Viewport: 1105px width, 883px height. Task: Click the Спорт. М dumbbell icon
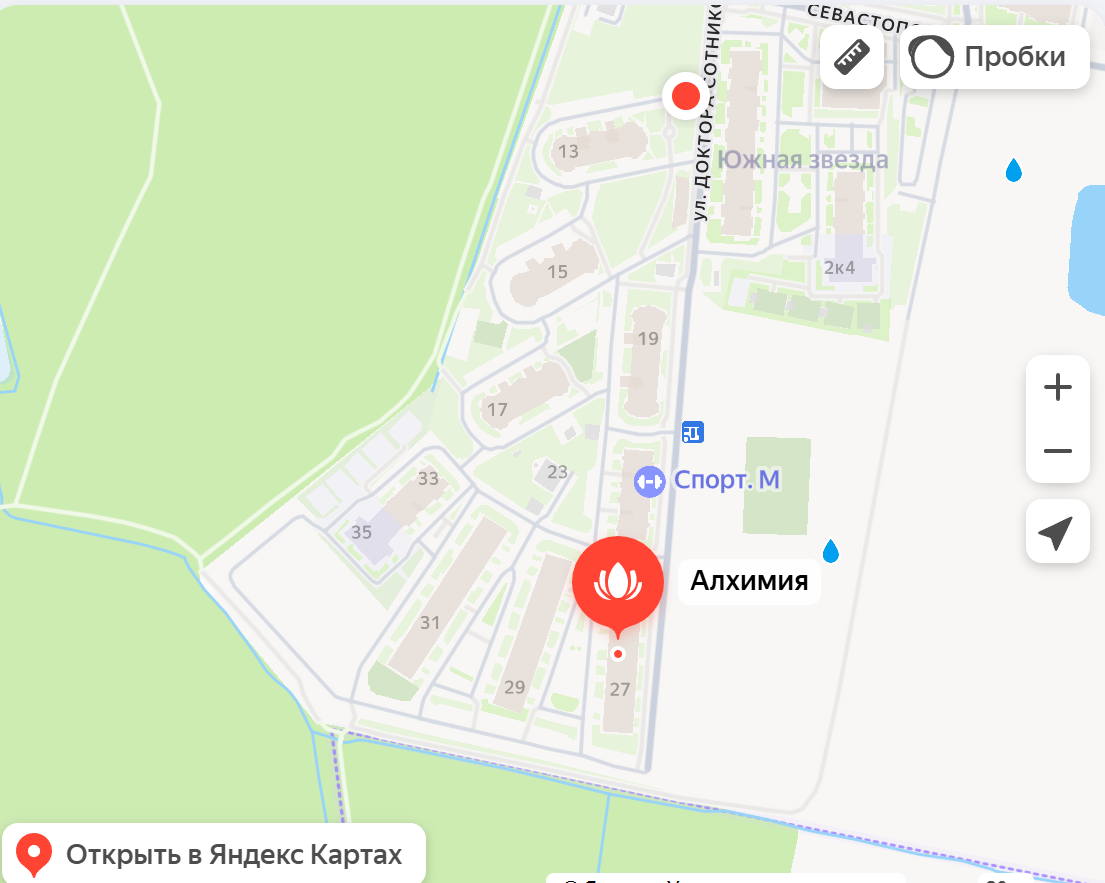click(649, 482)
